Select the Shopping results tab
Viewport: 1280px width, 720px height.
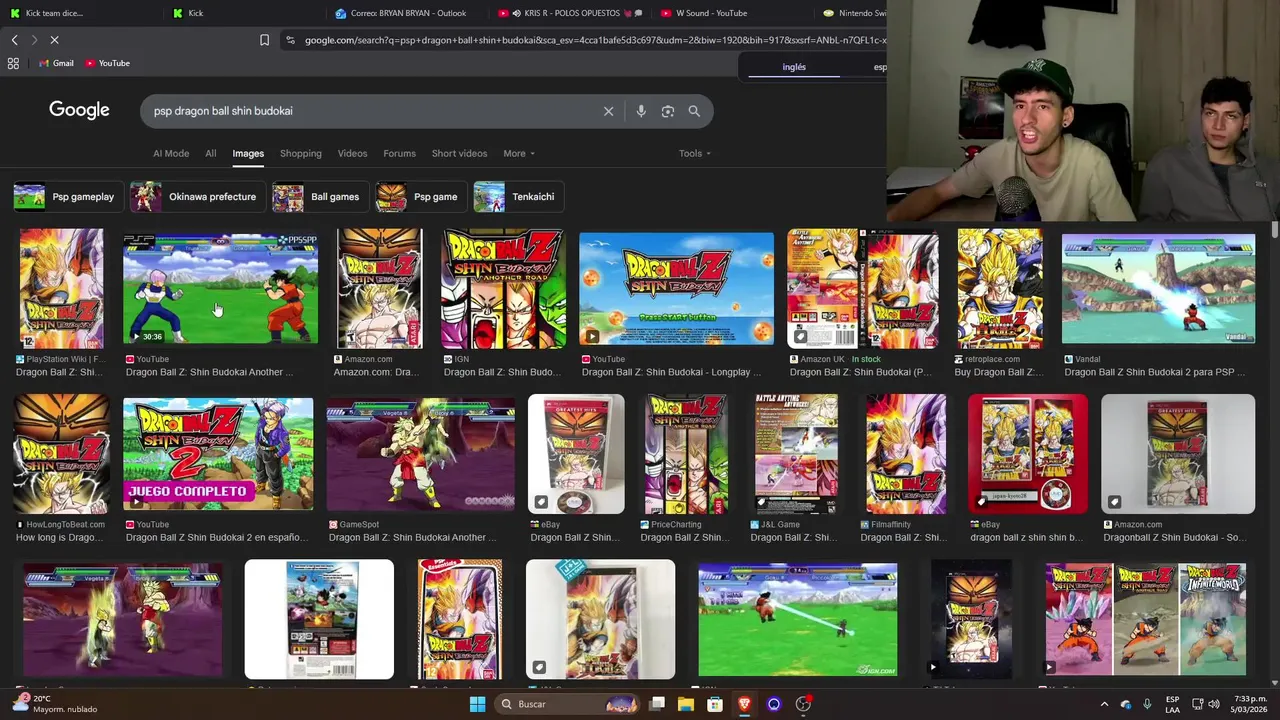coord(300,153)
